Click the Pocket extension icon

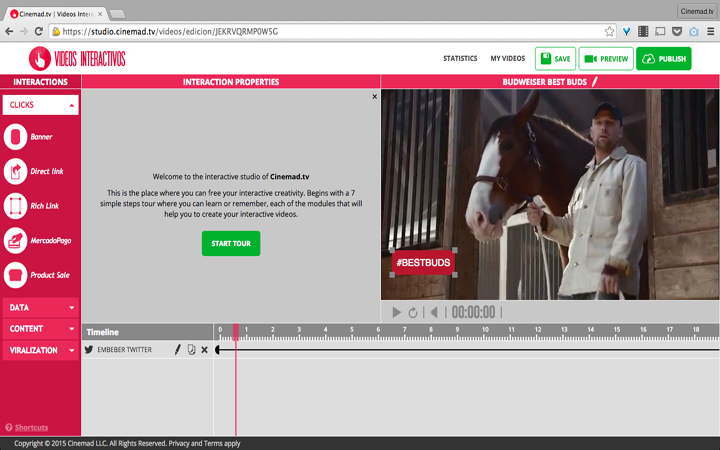point(677,31)
